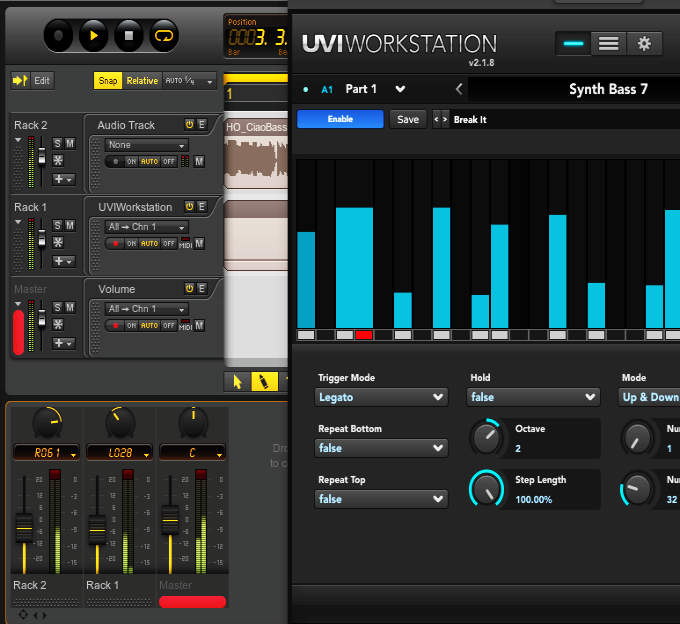680x624 pixels.
Task: Solo Rack 1
Action: [57, 225]
